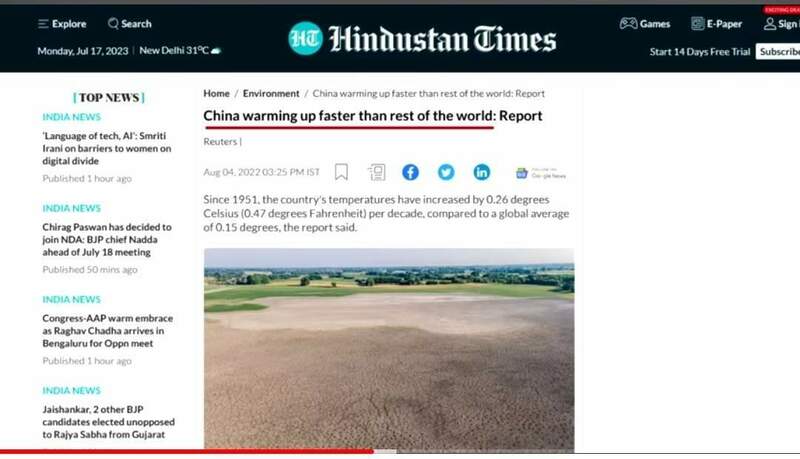
Task: Open the copy article icon
Action: [x=377, y=172]
